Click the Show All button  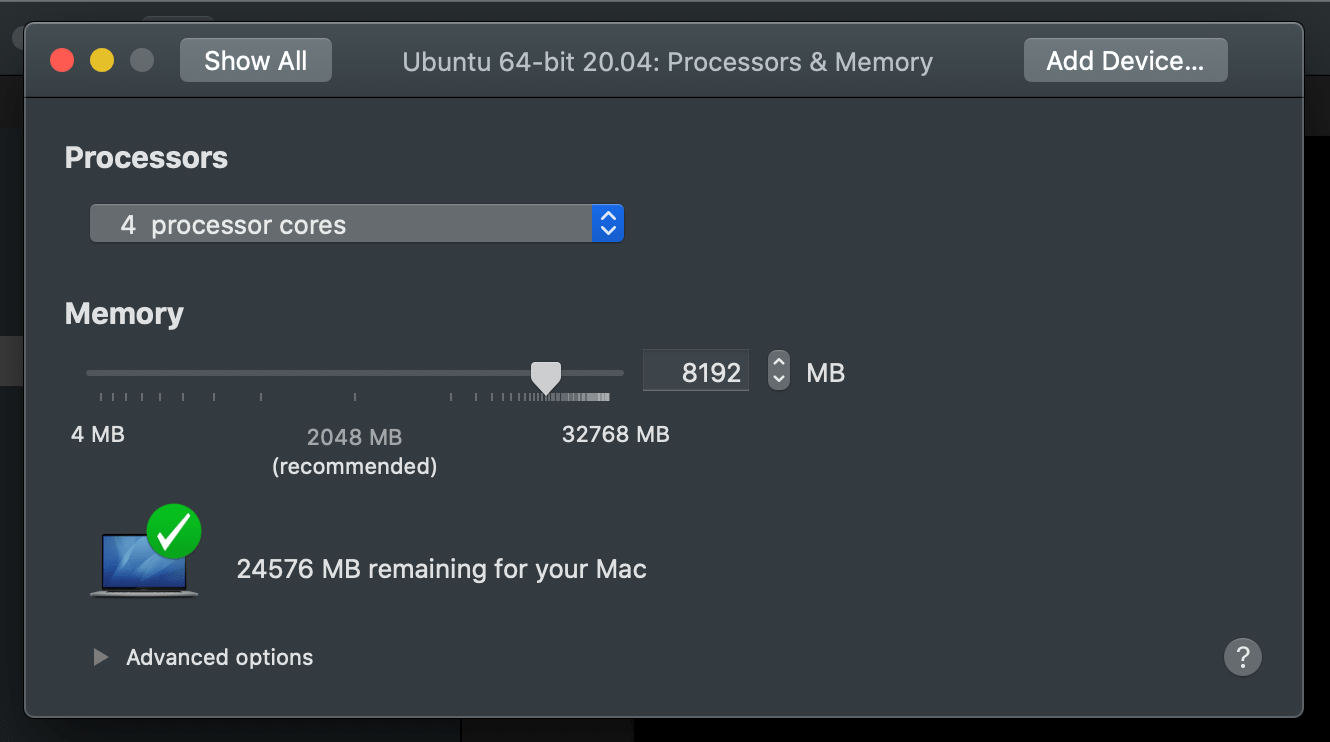tap(255, 61)
